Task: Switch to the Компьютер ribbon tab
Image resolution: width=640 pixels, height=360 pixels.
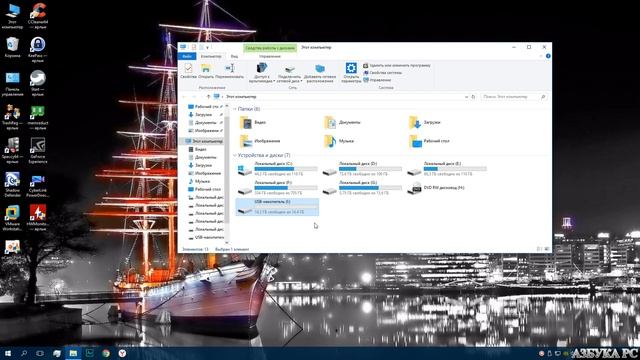Action: tap(211, 56)
